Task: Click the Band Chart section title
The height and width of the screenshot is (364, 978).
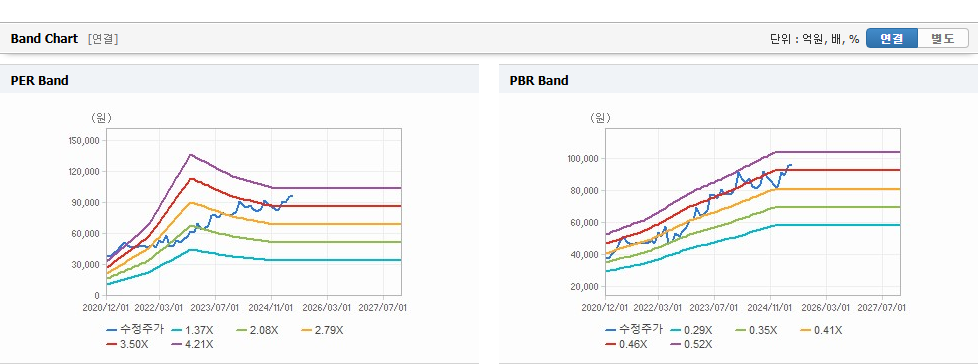Action: click(x=44, y=39)
